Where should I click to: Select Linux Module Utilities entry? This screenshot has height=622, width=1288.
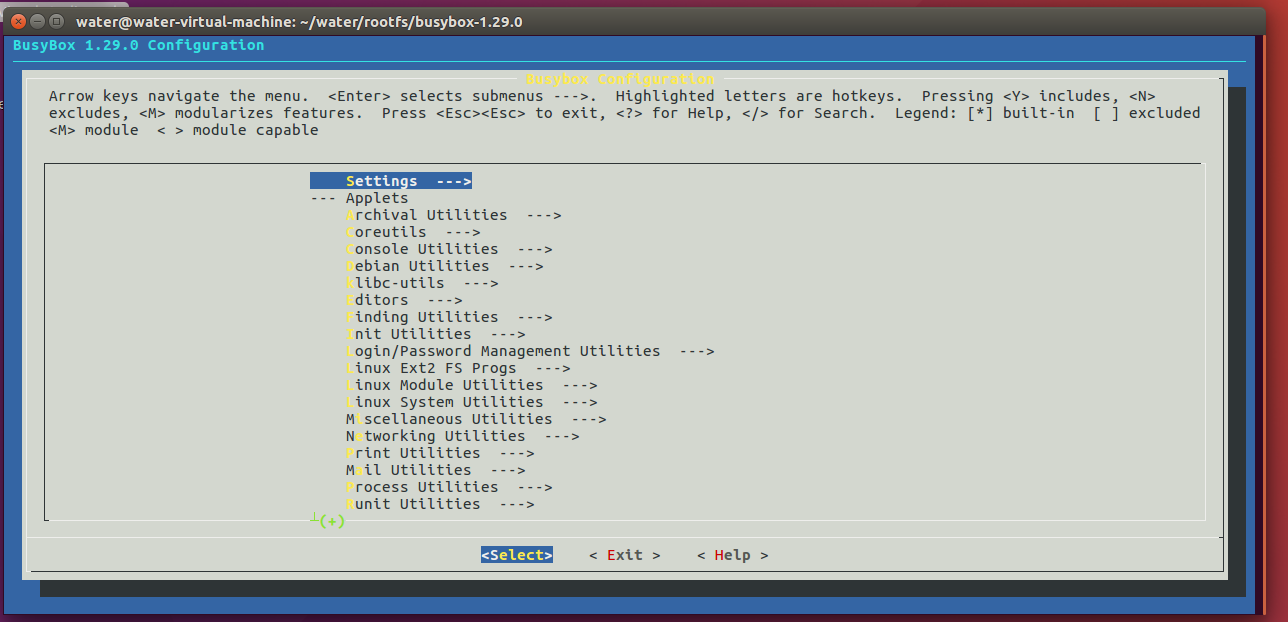pos(471,385)
